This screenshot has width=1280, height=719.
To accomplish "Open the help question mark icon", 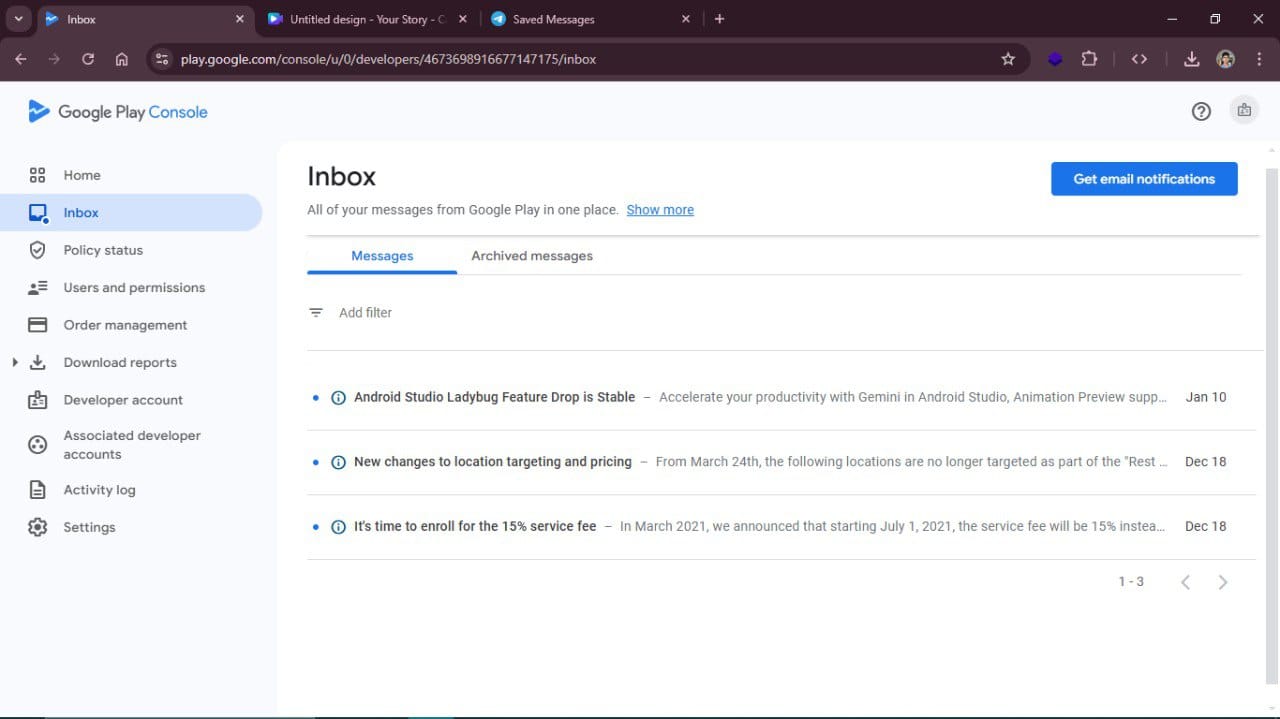I will 1201,112.
